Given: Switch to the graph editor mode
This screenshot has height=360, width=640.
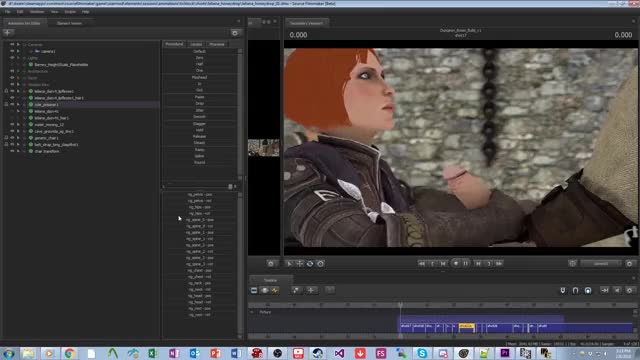Looking at the screenshot, I should tap(275, 290).
